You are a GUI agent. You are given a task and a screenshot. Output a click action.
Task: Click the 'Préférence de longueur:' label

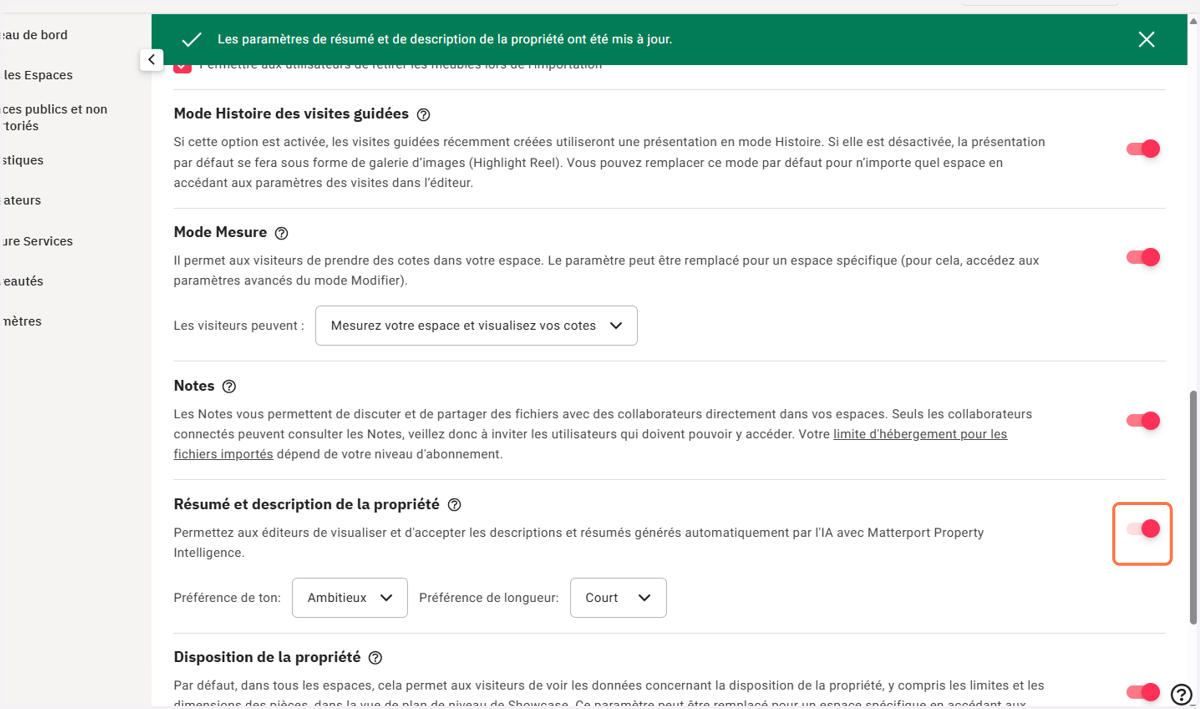coord(489,598)
